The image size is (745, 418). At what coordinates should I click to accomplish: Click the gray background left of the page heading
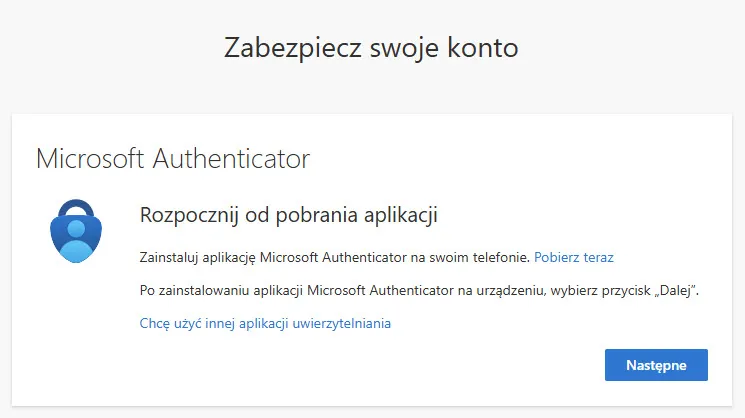click(100, 48)
